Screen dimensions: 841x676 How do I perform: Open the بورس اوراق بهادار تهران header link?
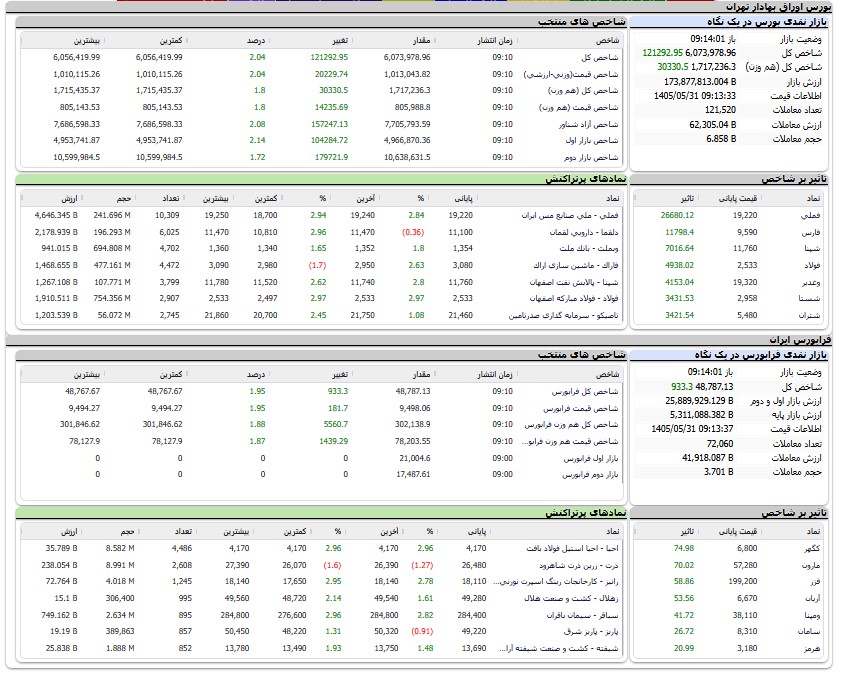coord(779,7)
